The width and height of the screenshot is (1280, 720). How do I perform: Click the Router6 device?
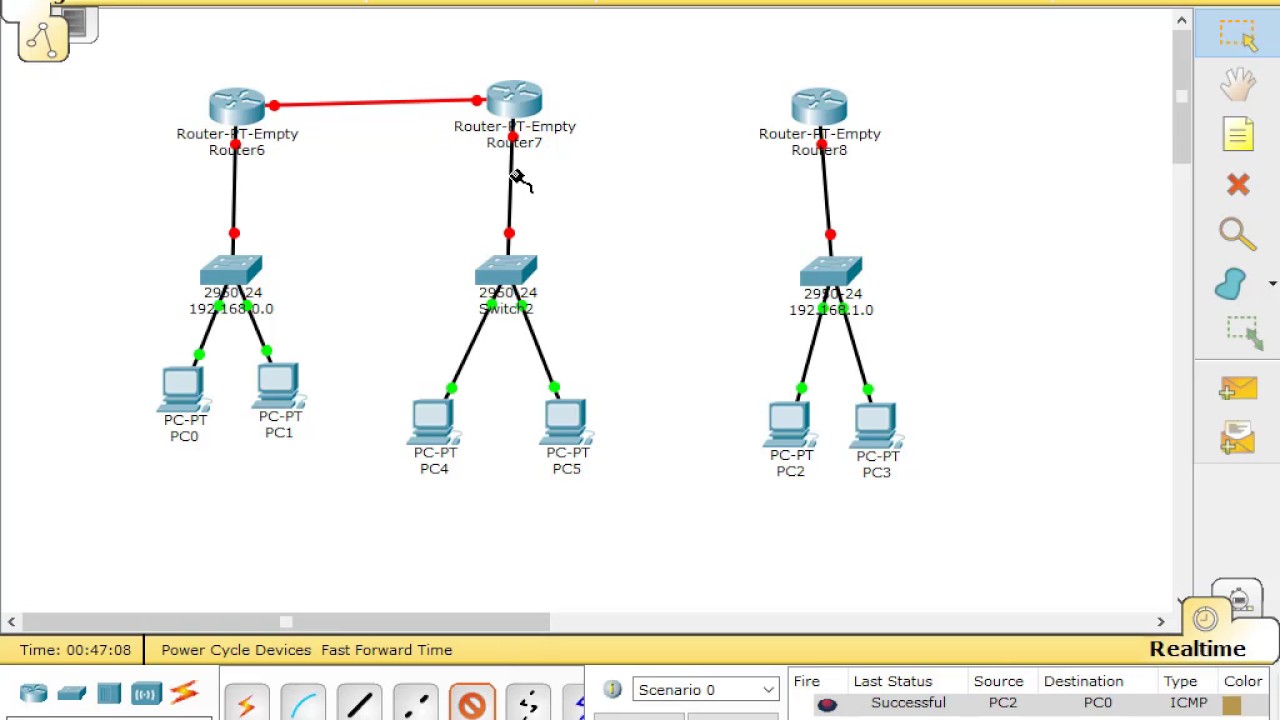(x=237, y=107)
